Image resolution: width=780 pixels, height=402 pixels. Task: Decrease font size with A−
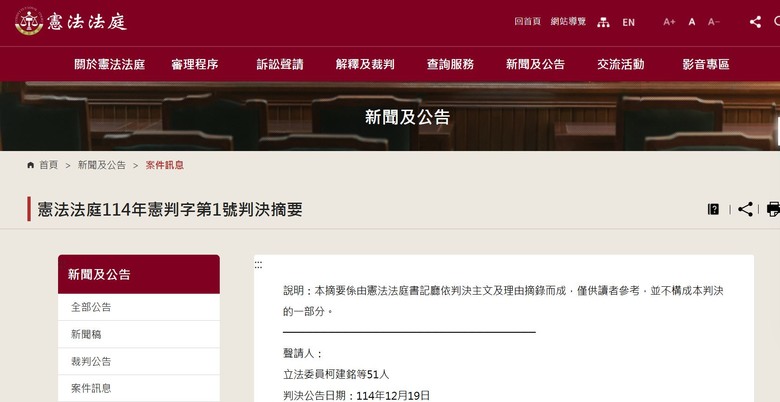[714, 22]
